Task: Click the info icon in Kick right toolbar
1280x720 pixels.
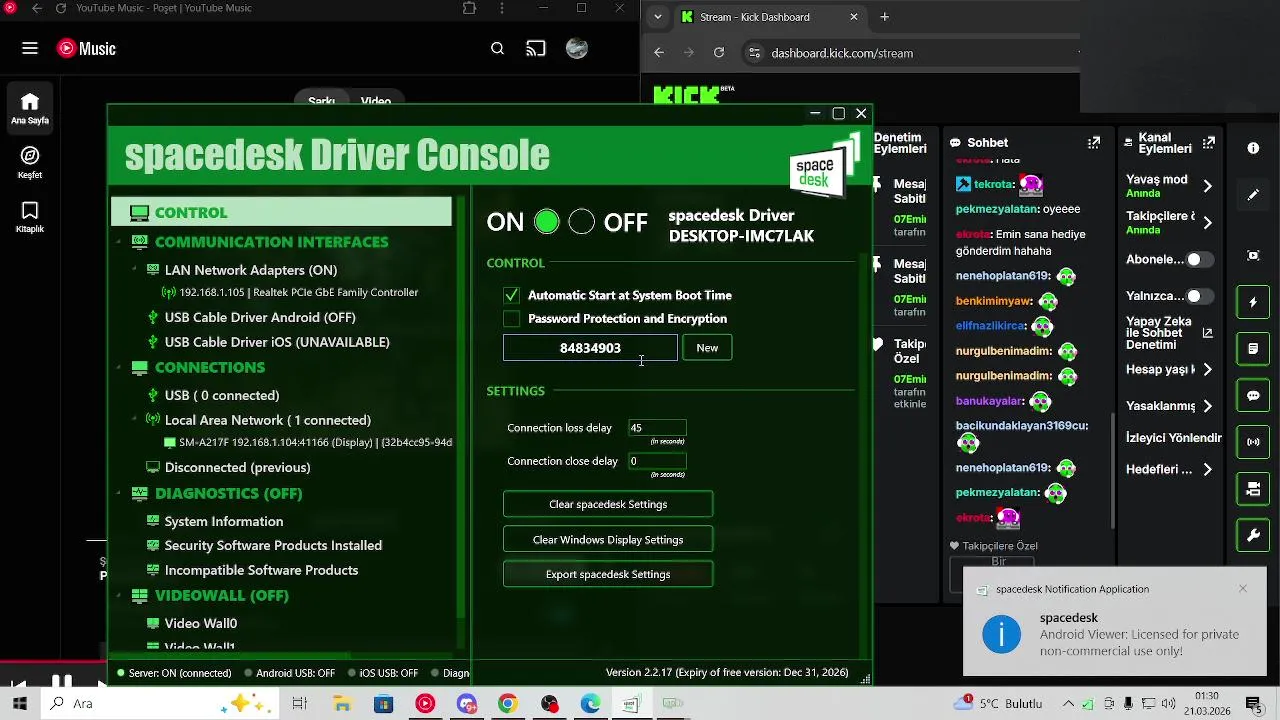Action: click(x=1253, y=148)
